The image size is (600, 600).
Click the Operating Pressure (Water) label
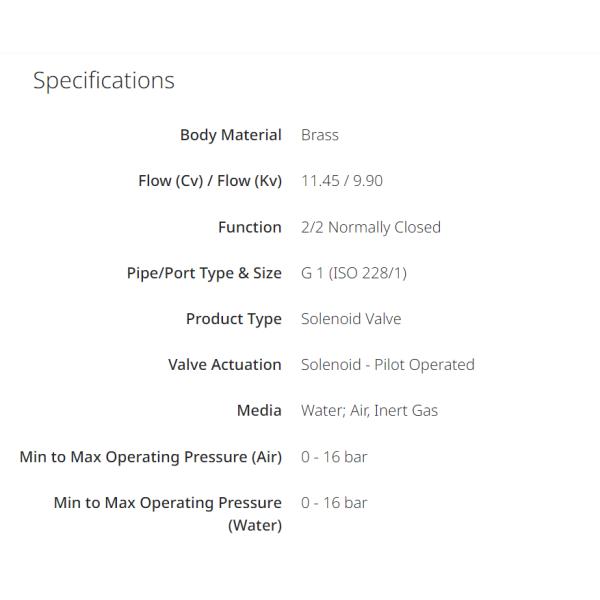(167, 513)
